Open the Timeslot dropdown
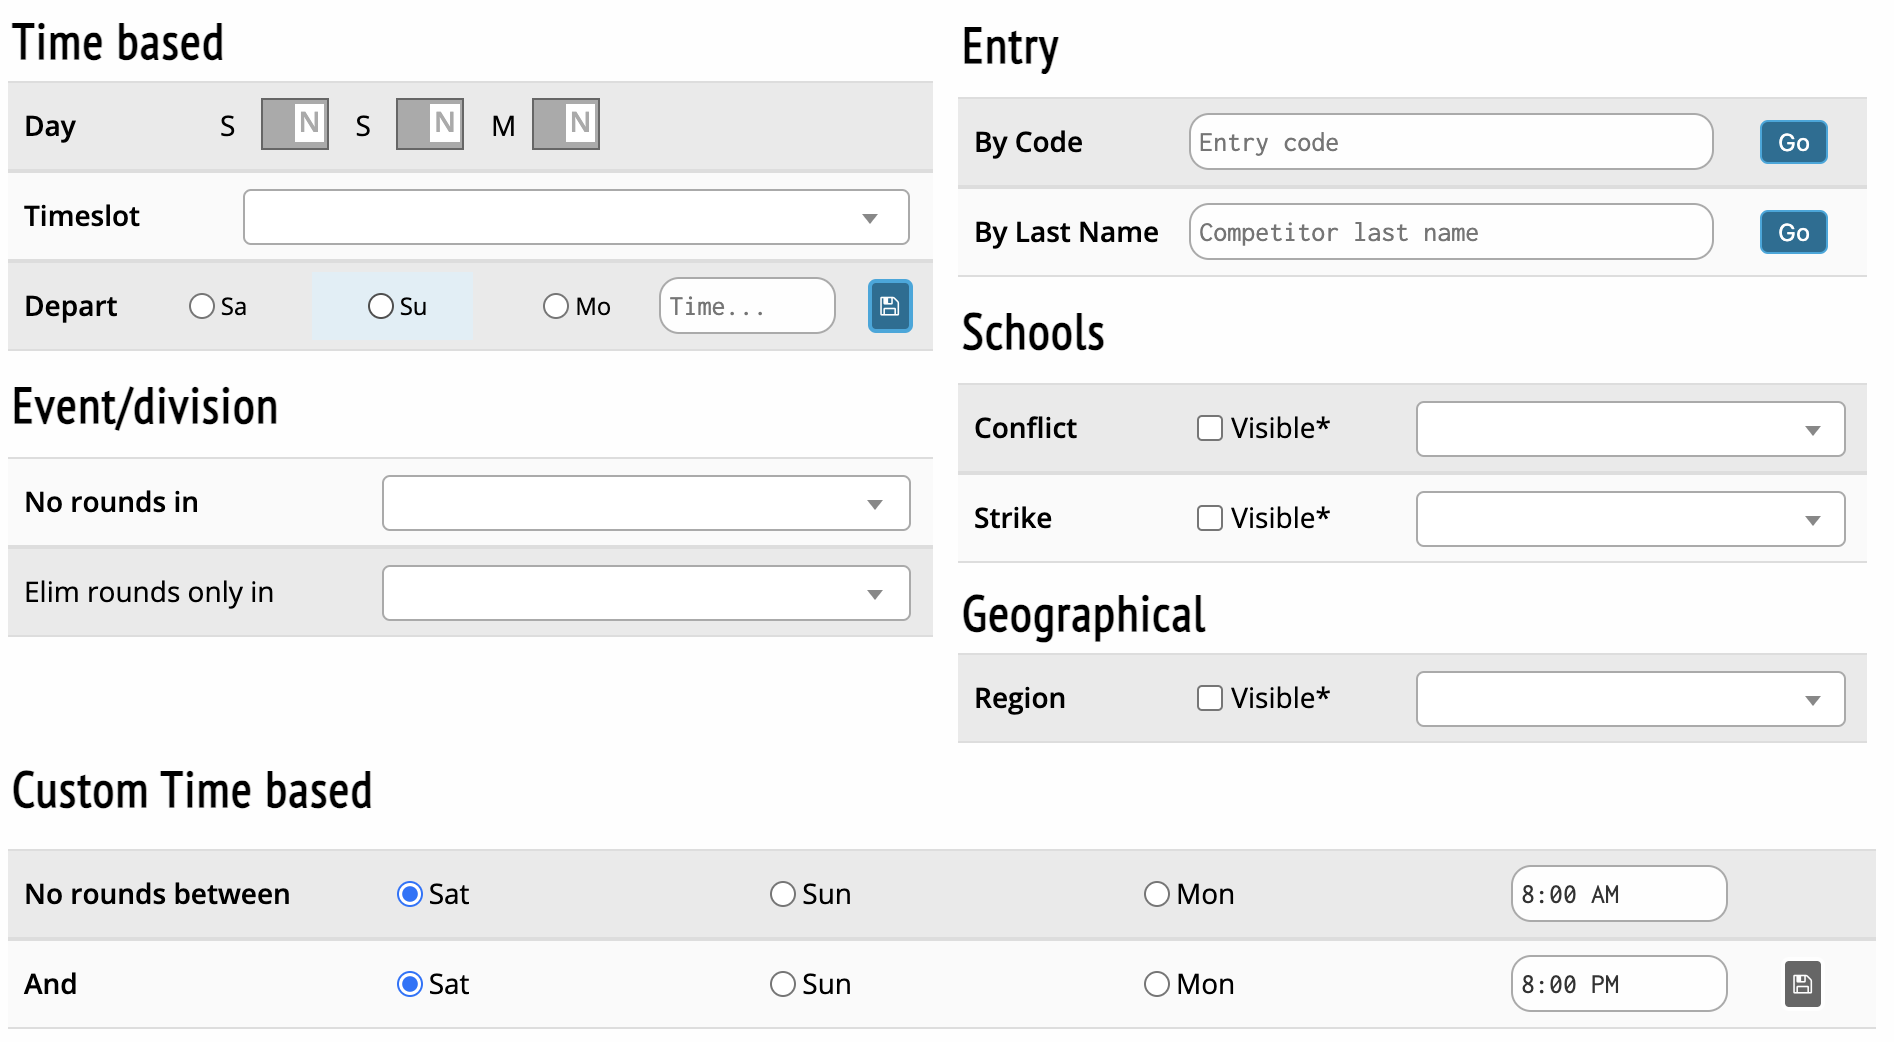 [576, 217]
